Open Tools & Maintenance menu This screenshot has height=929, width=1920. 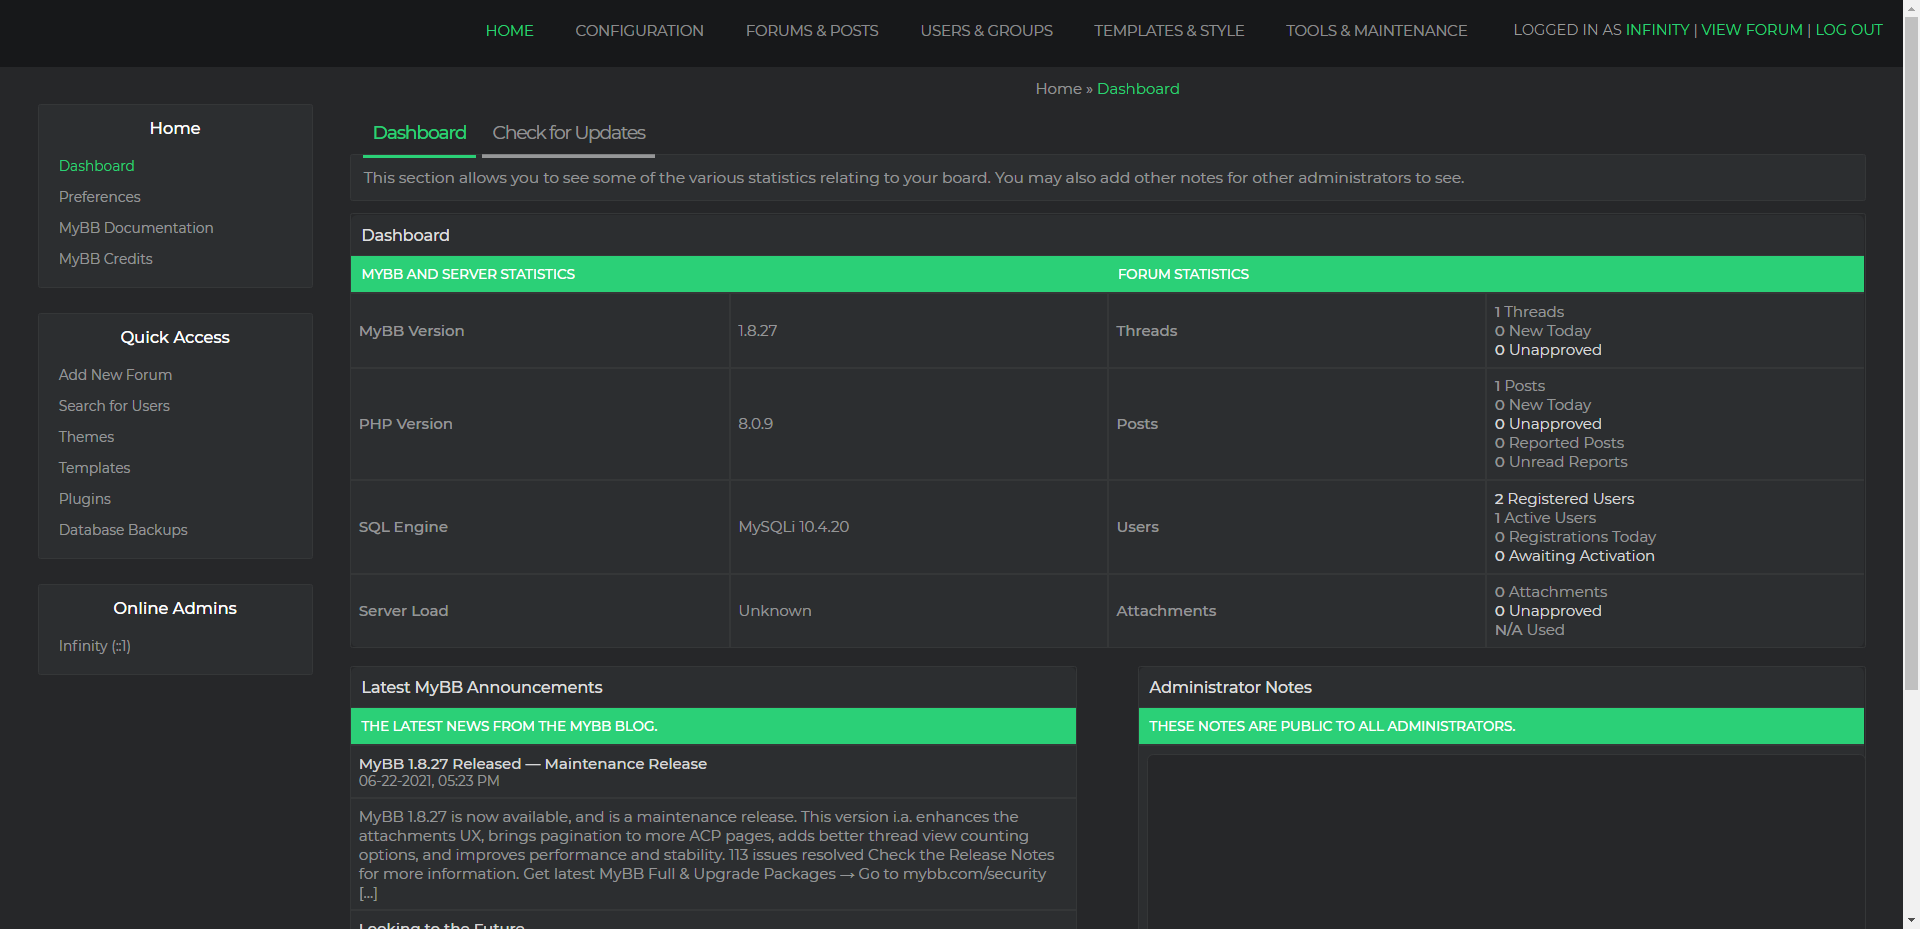point(1376,31)
